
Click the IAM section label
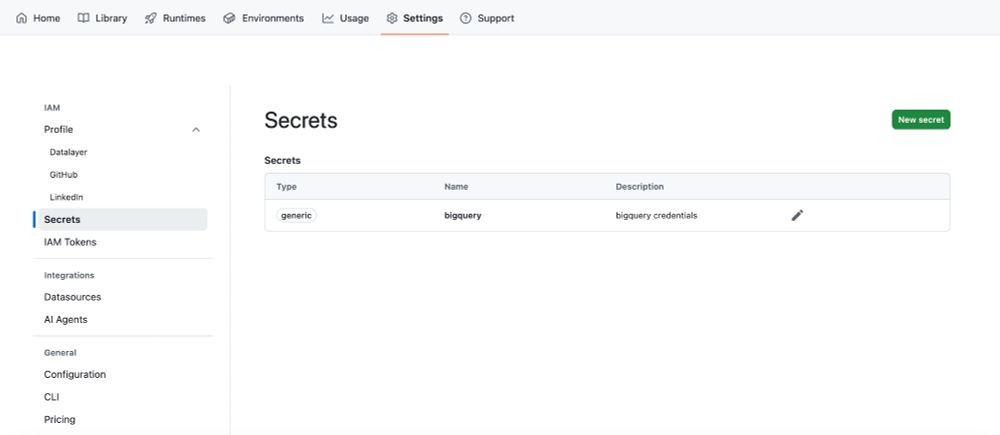point(52,108)
